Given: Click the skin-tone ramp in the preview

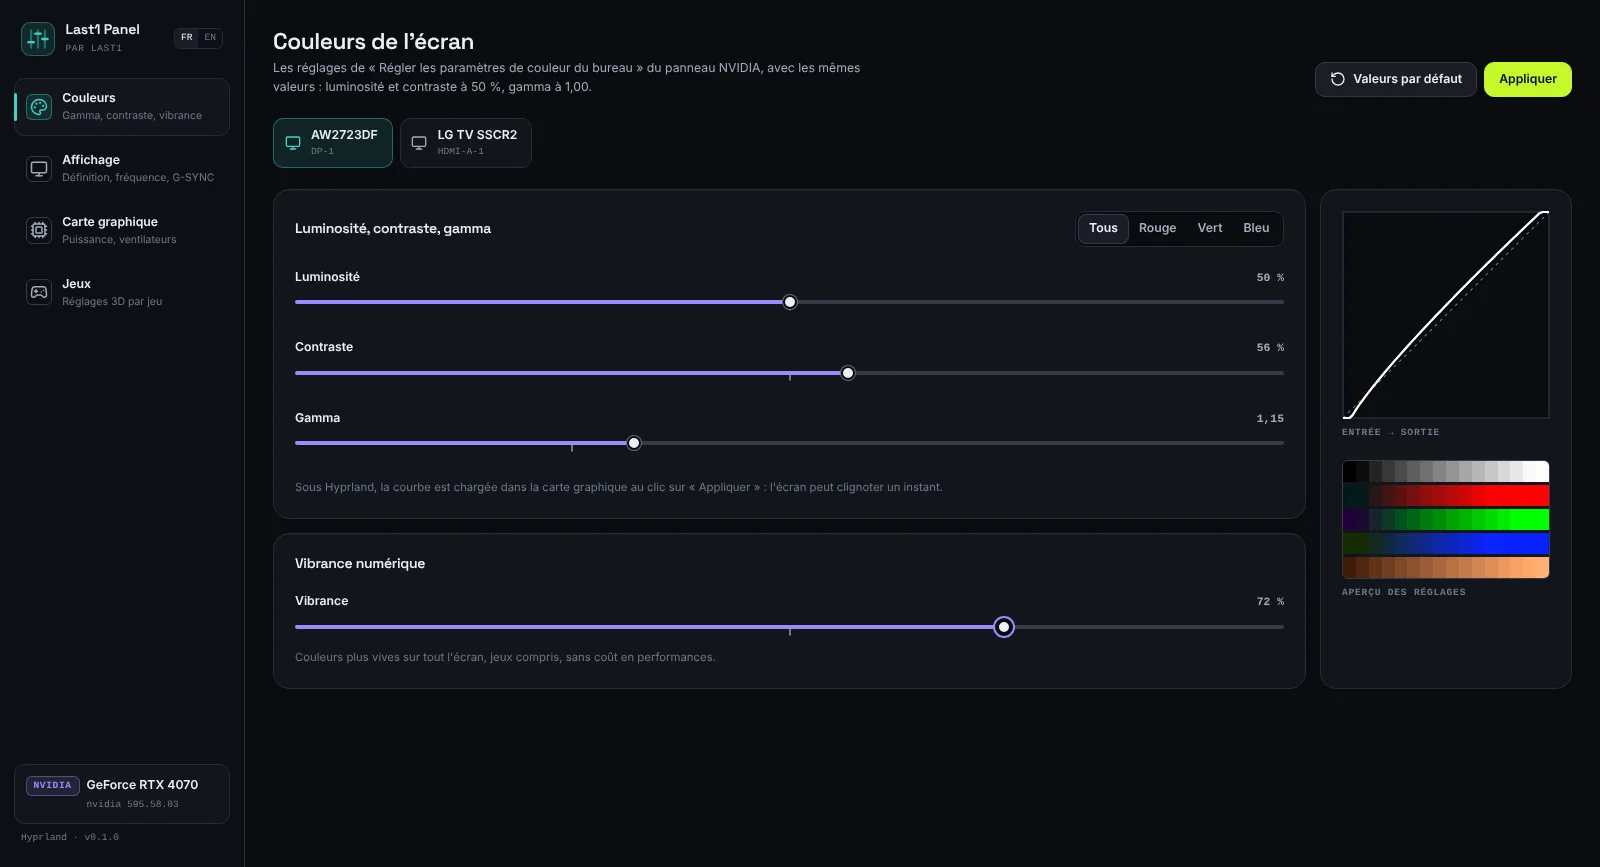Looking at the screenshot, I should [x=1446, y=568].
